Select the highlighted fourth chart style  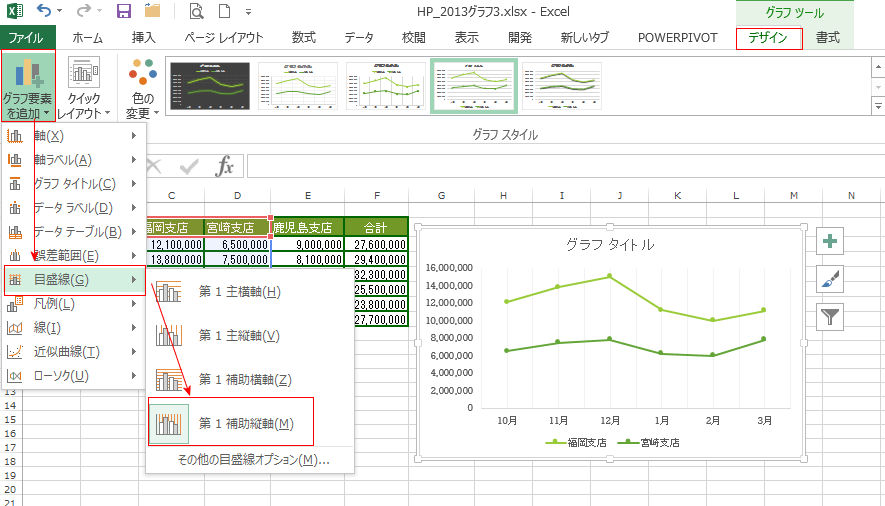(x=474, y=86)
